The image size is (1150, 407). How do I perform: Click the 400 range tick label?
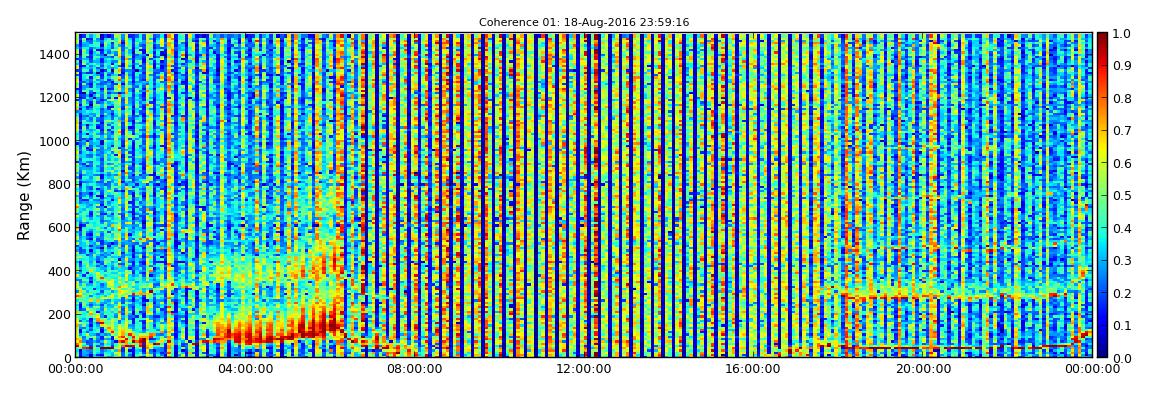59,271
